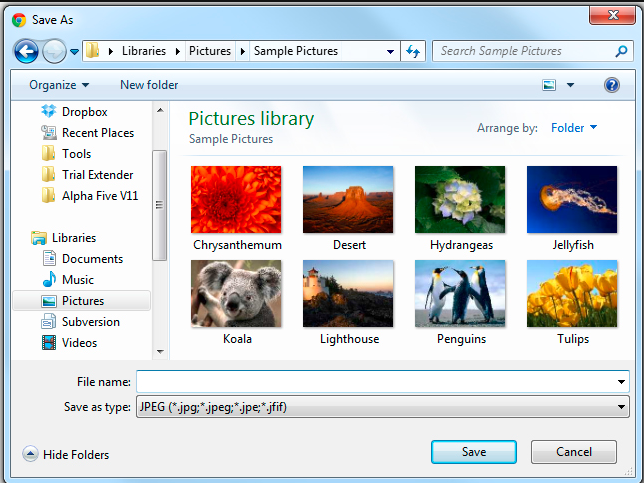Open the Documents library
Screen dimensions: 644x483
tap(82, 259)
